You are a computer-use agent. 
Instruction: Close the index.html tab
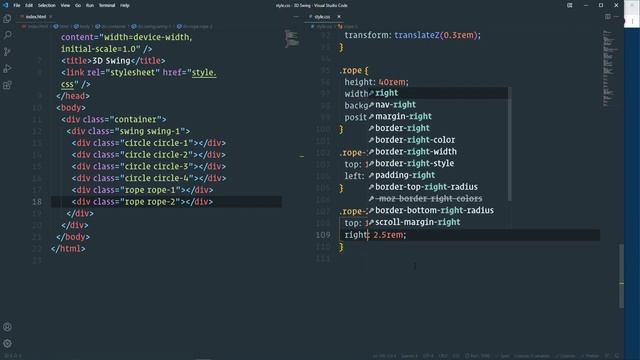tap(51, 17)
